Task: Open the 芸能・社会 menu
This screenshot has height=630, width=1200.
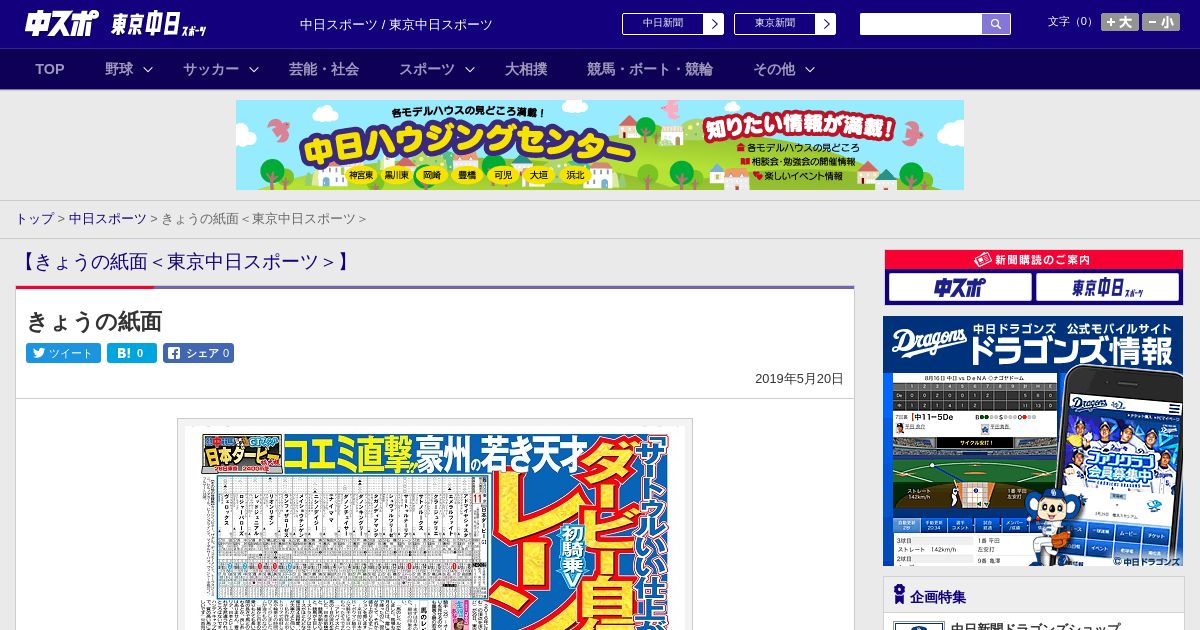Action: (x=324, y=69)
